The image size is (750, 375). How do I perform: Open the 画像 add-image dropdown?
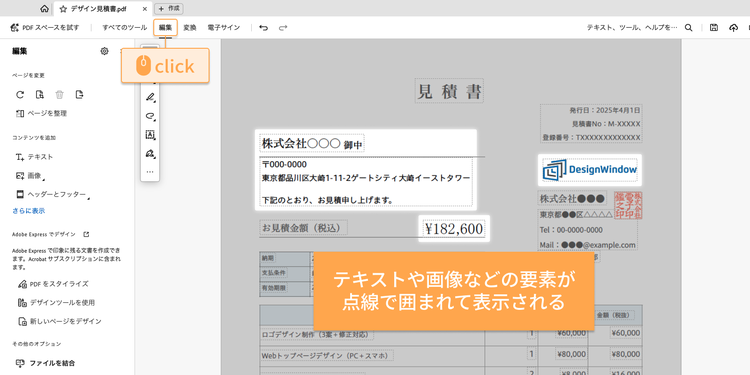coord(31,176)
